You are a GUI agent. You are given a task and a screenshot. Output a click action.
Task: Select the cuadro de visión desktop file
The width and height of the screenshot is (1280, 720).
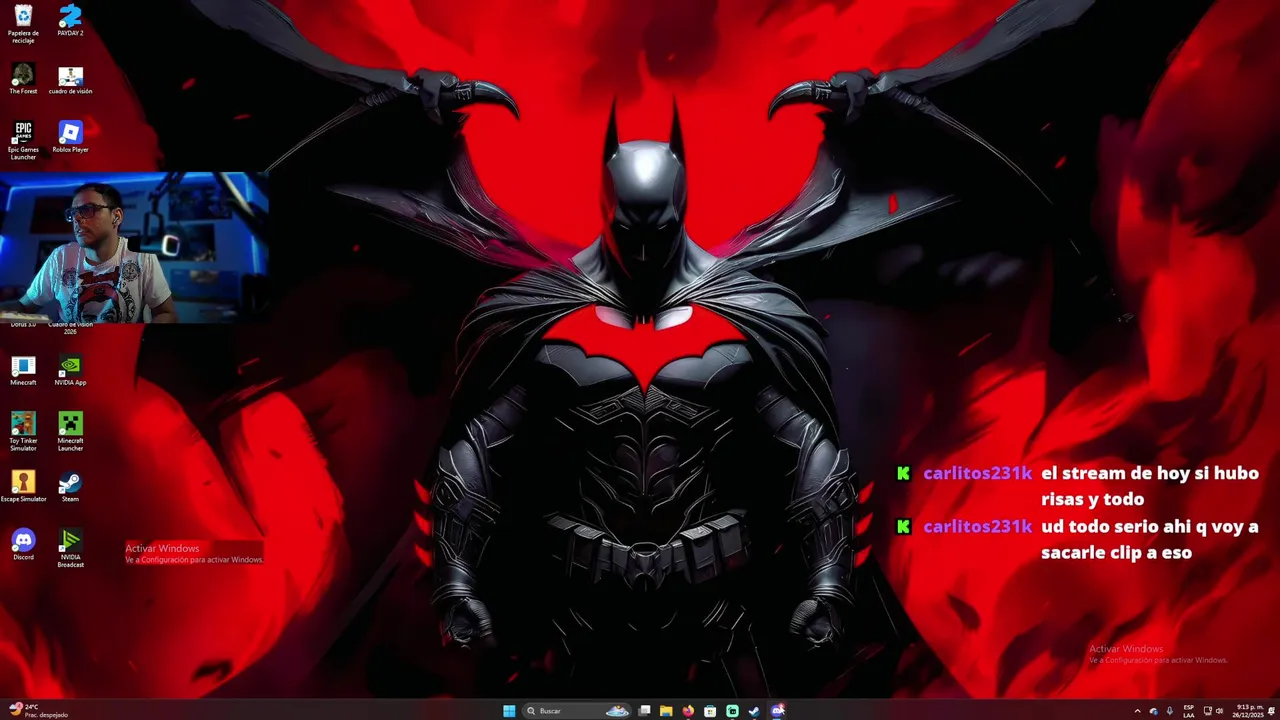click(70, 80)
